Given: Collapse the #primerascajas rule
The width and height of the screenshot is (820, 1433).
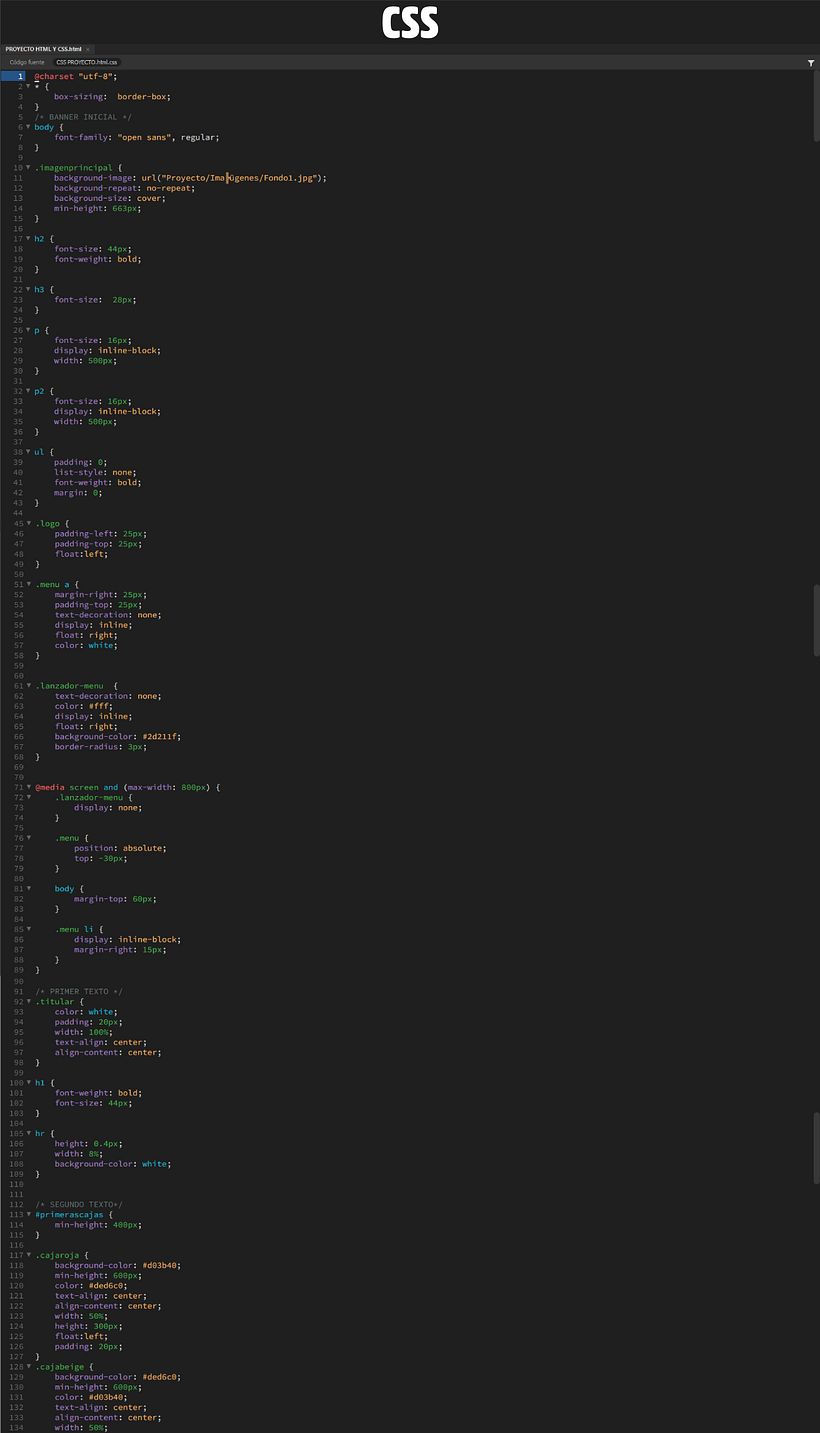Looking at the screenshot, I should coord(28,1214).
